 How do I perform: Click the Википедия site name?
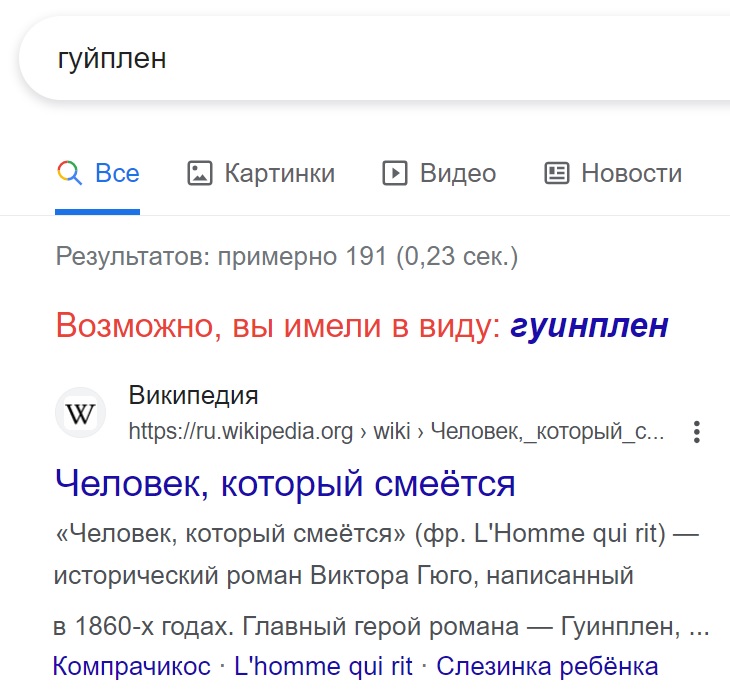tap(193, 395)
